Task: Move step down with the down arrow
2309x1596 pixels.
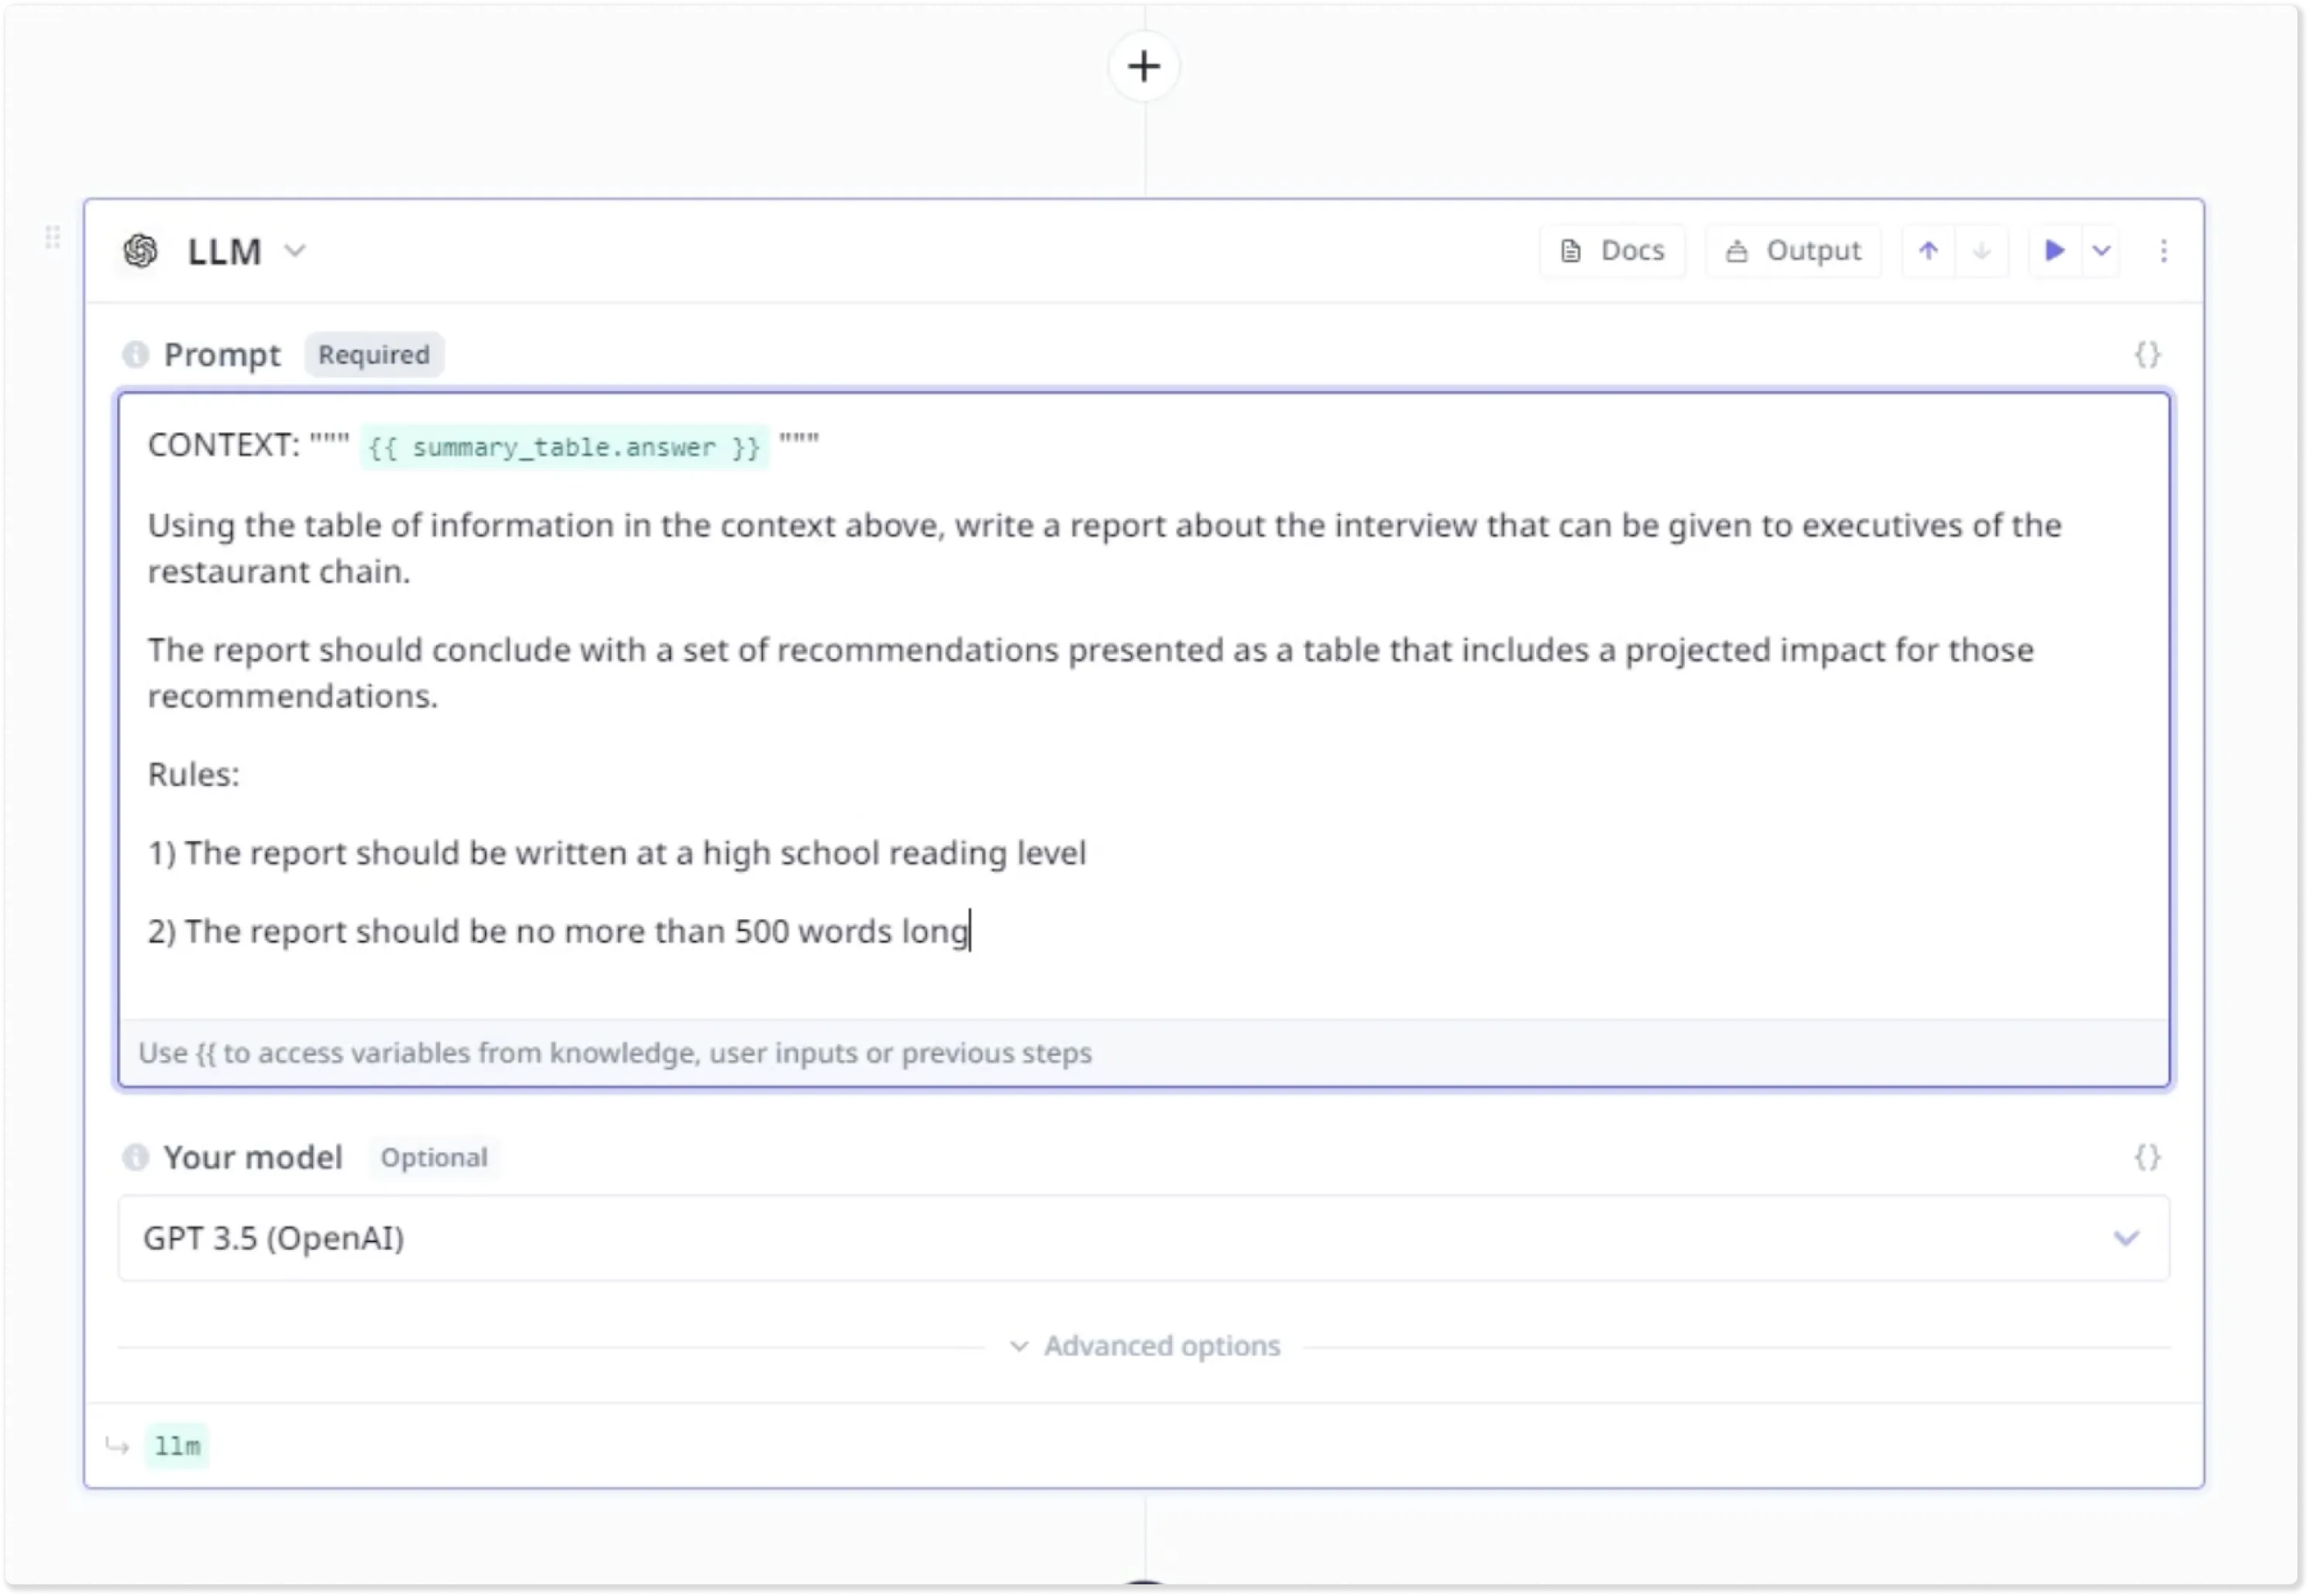Action: tap(1981, 251)
